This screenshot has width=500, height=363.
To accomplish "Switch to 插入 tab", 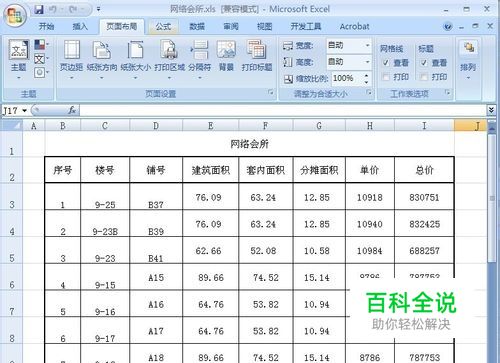I will coord(80,26).
